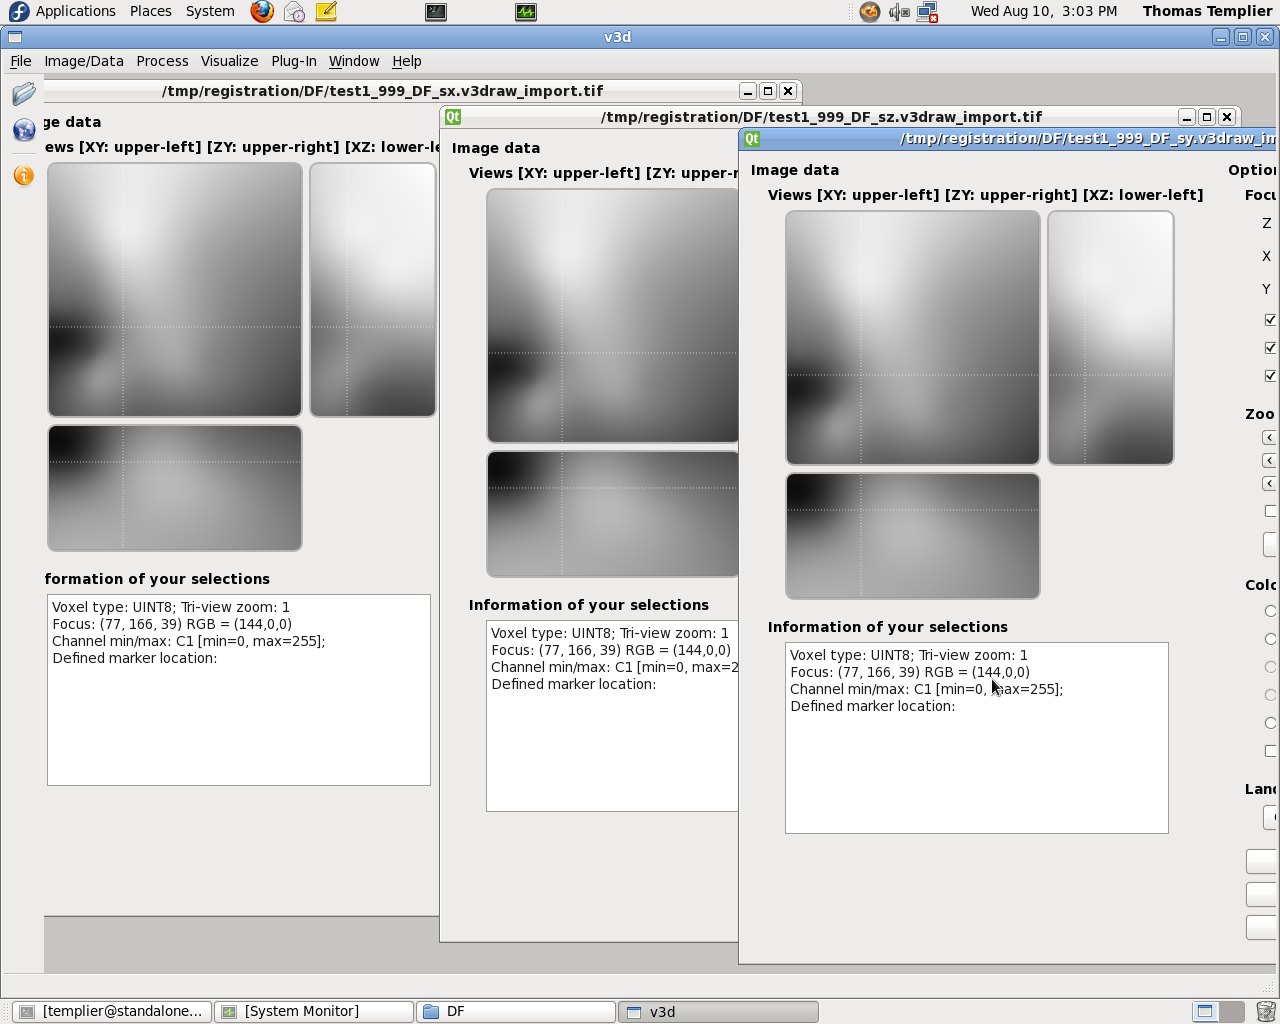Screen dimensions: 1280x1024
Task: Click the volume speaker icon in system tray
Action: 899,12
